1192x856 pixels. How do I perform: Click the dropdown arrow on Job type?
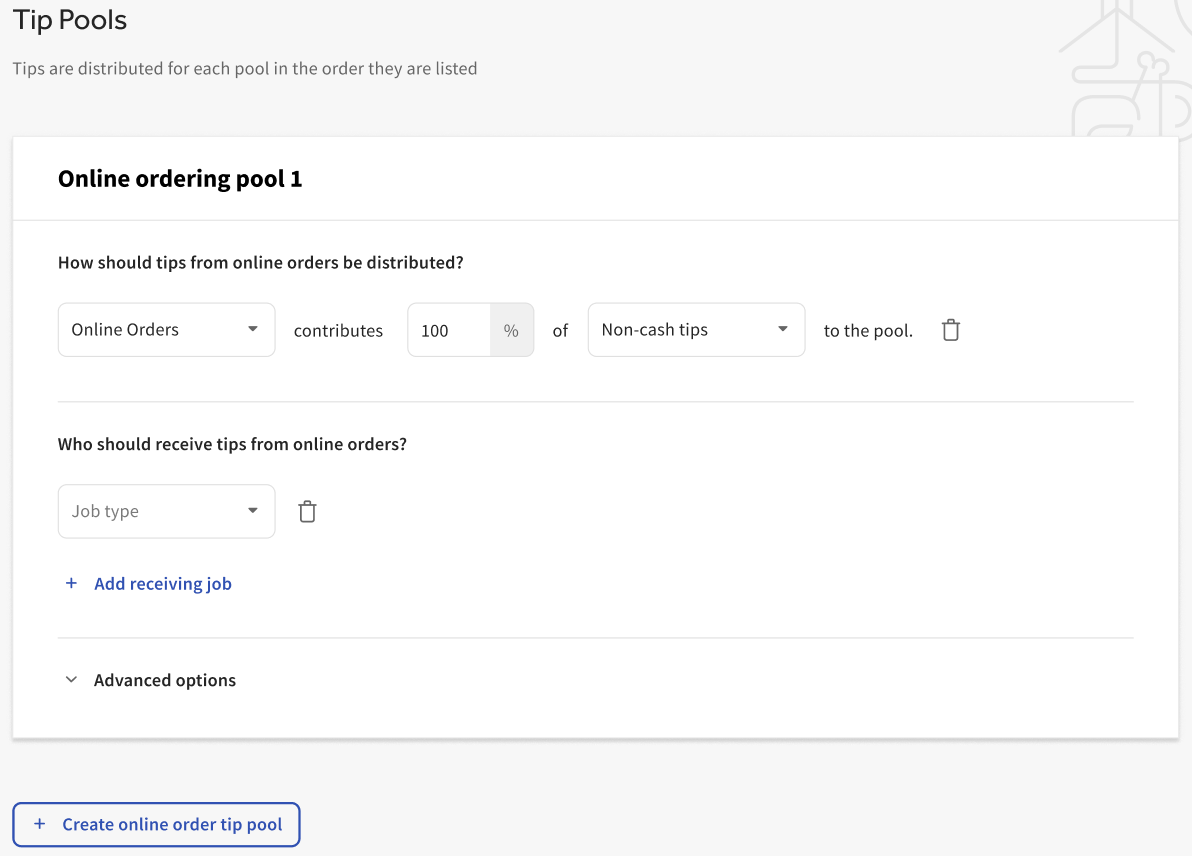pos(254,511)
